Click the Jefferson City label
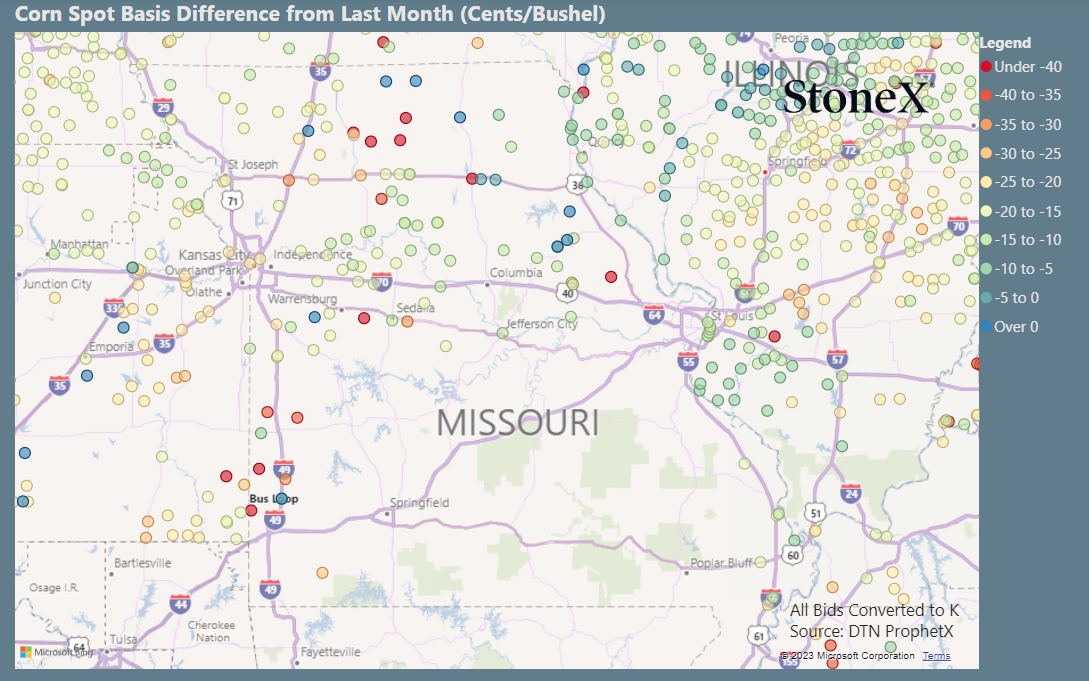The image size is (1089, 681). click(x=542, y=323)
